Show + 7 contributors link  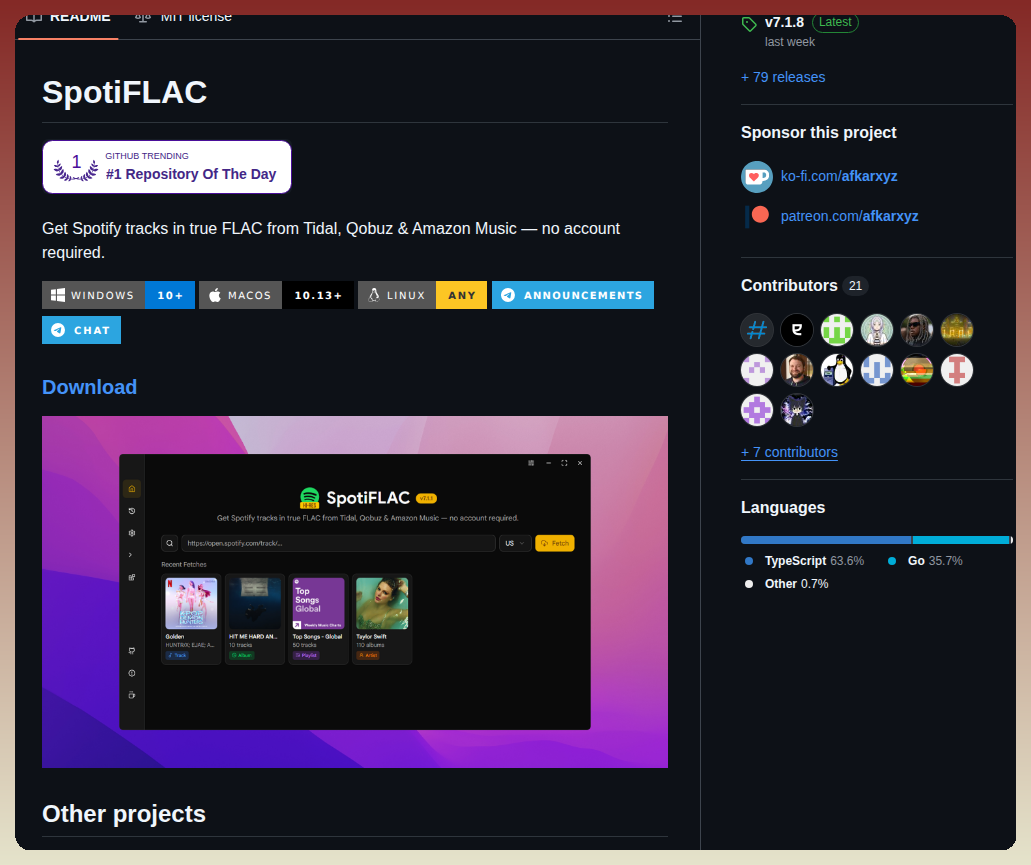(x=789, y=452)
